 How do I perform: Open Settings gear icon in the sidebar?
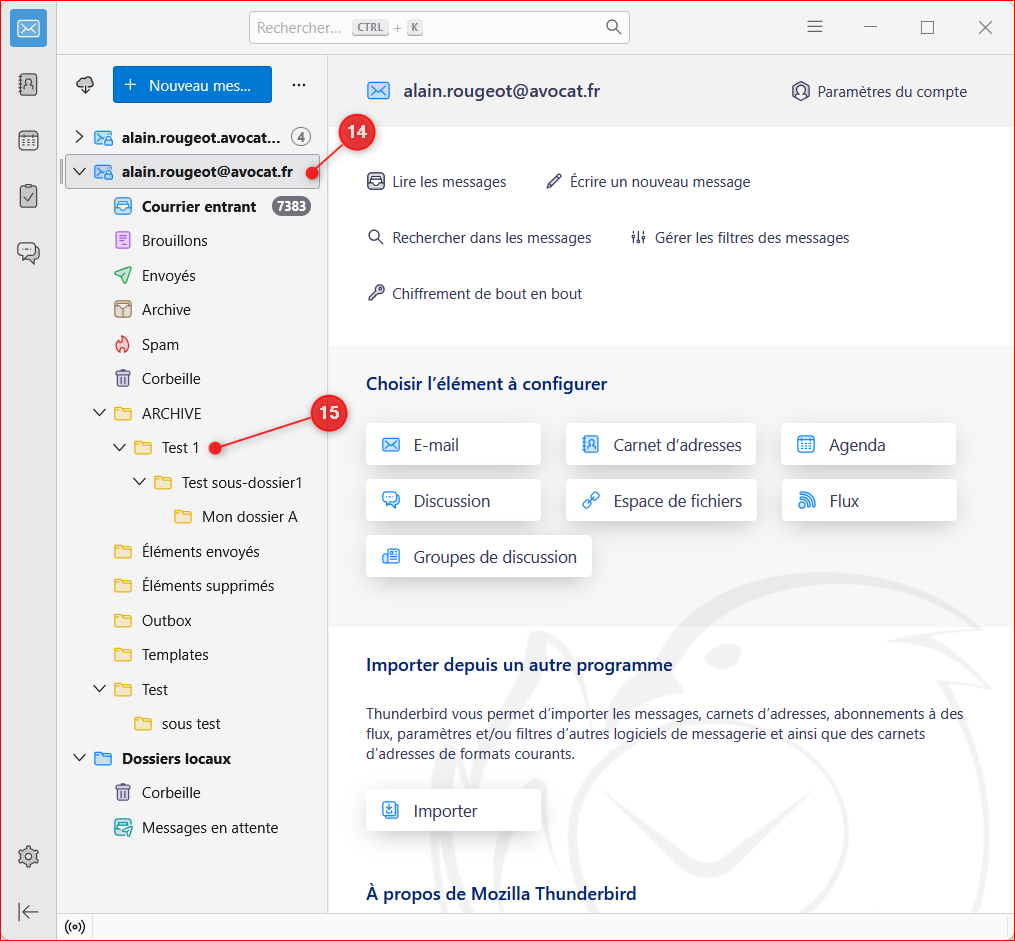(x=28, y=857)
